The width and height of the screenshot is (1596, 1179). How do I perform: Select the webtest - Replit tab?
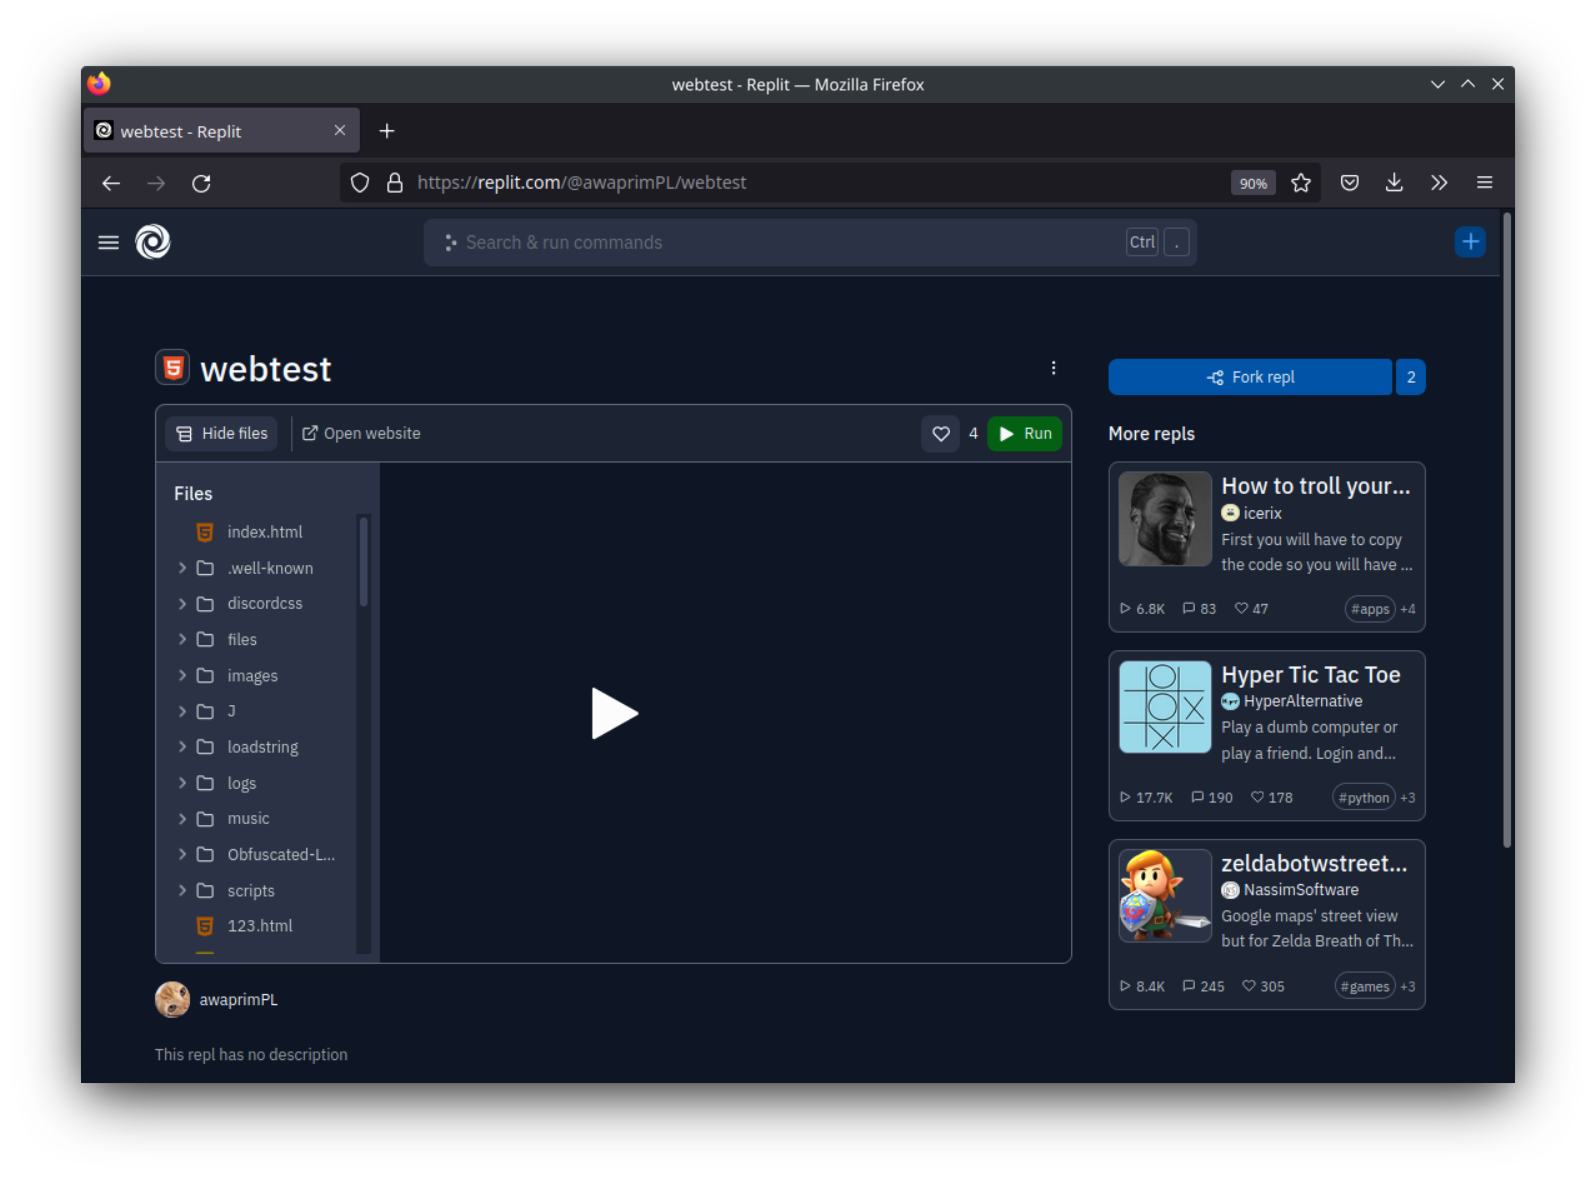click(222, 131)
